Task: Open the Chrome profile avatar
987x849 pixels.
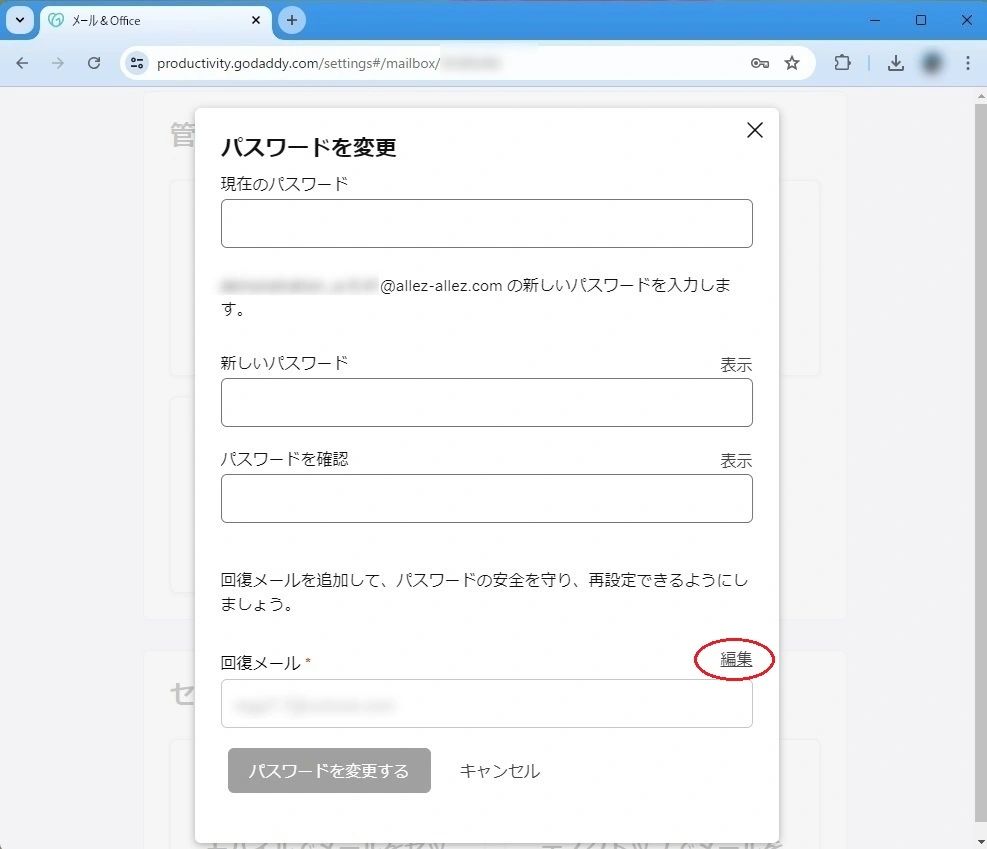Action: click(932, 63)
